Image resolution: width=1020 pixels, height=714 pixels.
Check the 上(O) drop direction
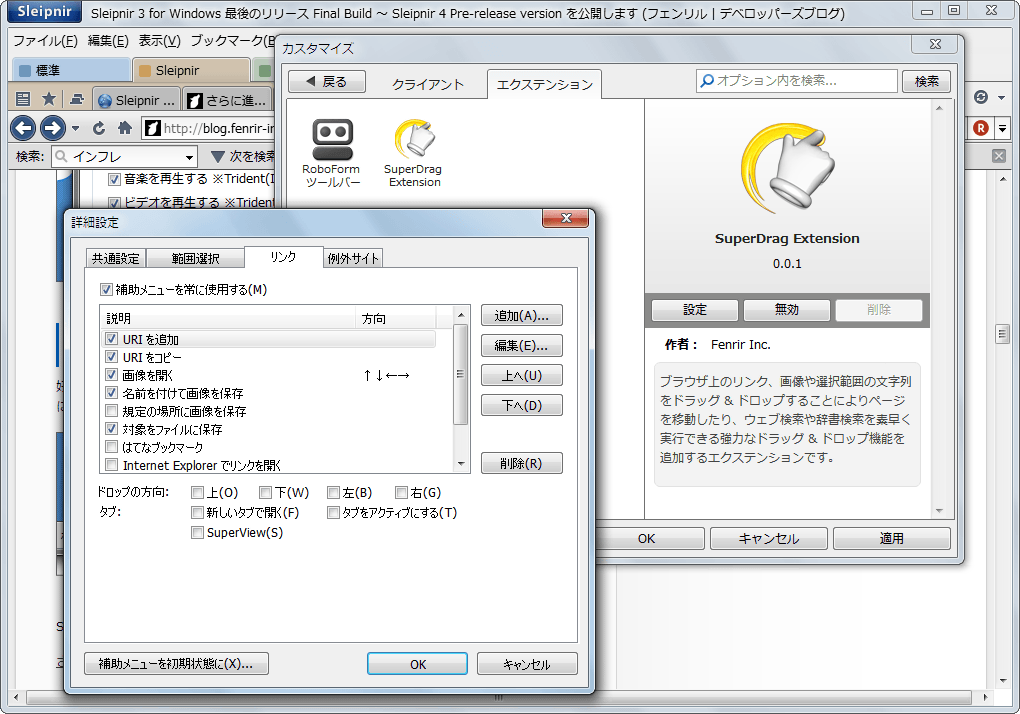[197, 492]
